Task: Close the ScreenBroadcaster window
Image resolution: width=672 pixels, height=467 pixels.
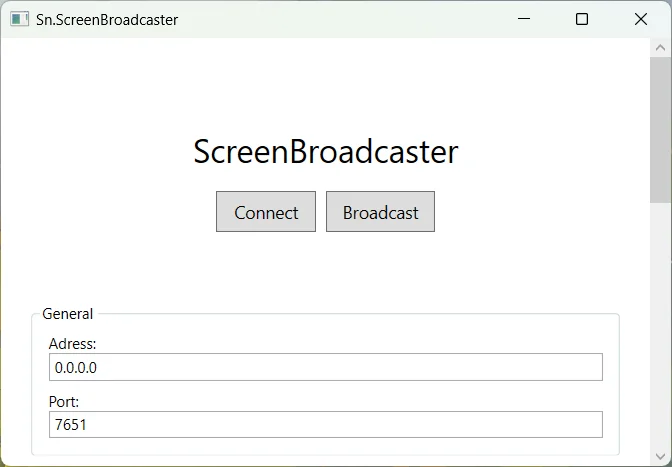Action: coord(641,19)
